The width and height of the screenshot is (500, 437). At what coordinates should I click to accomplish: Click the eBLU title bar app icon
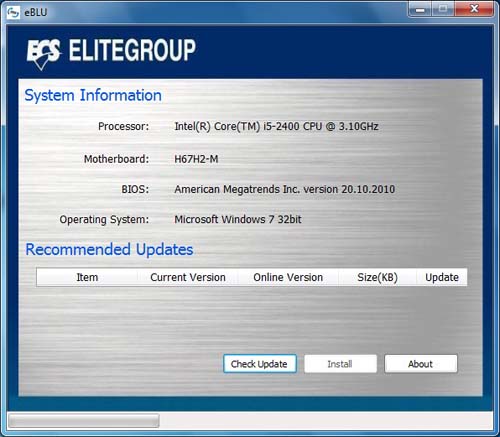click(13, 13)
